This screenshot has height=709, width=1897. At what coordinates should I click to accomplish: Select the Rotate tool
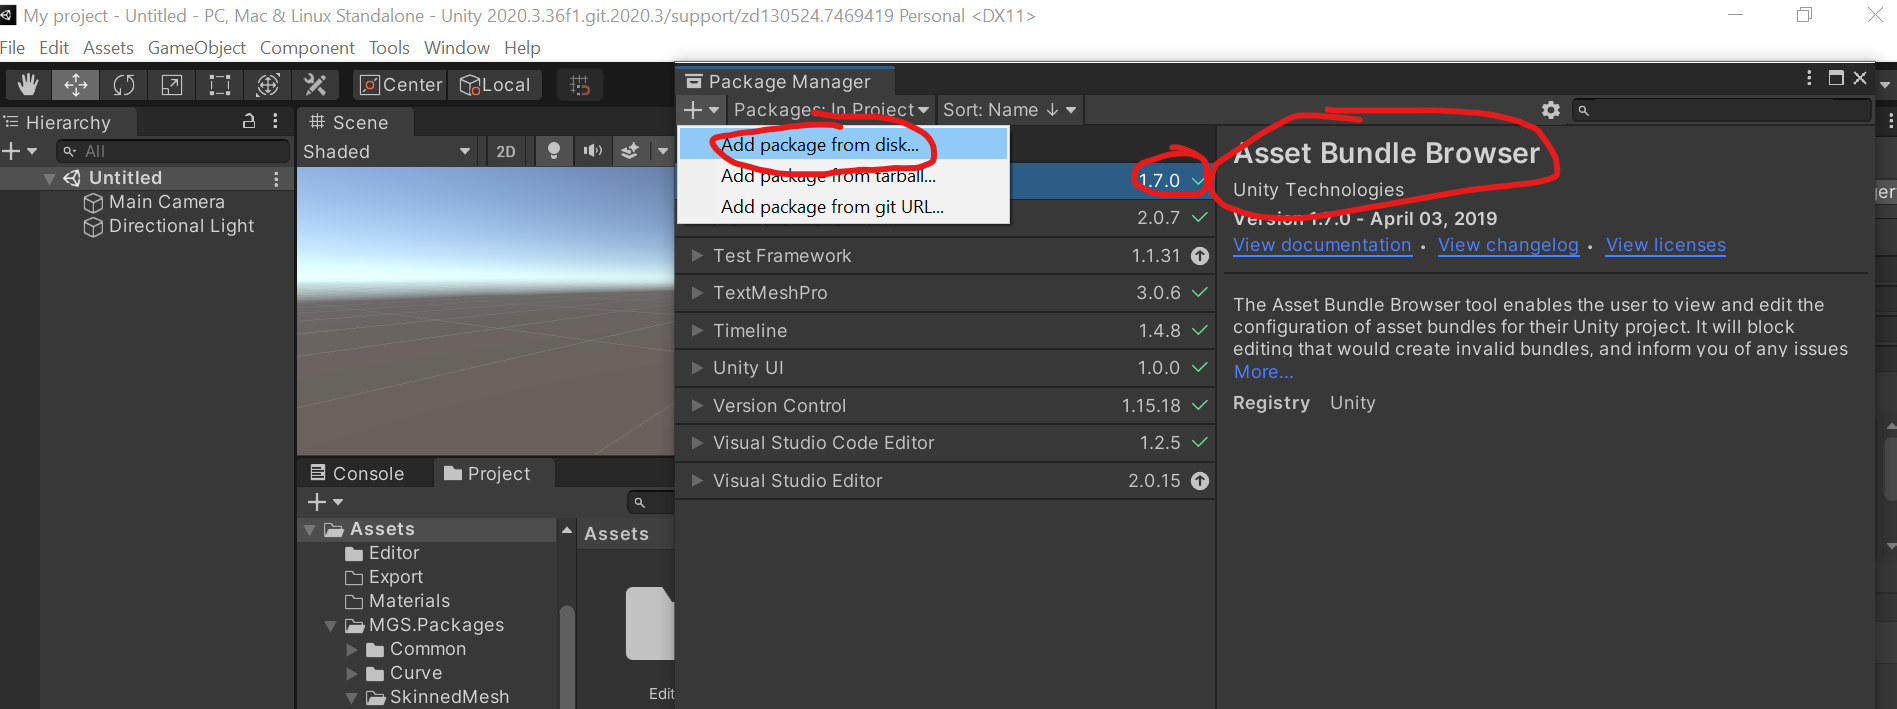point(124,85)
